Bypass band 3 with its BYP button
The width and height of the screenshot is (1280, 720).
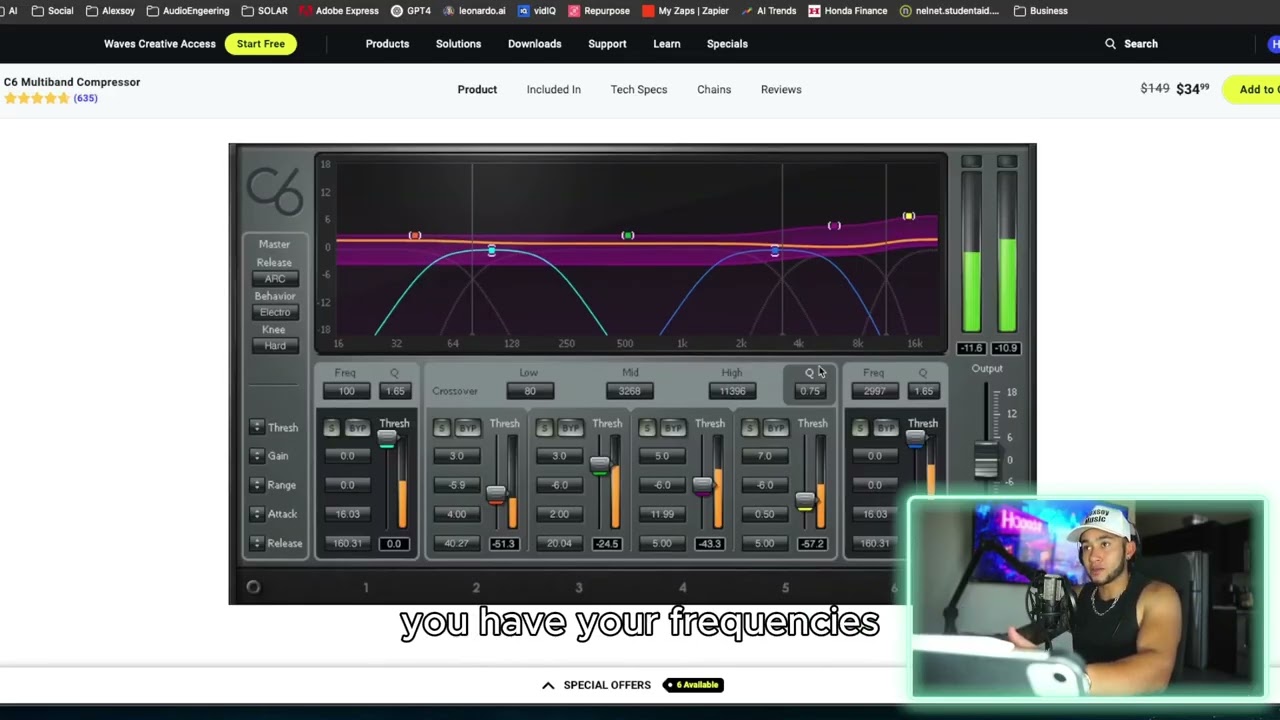pos(570,428)
